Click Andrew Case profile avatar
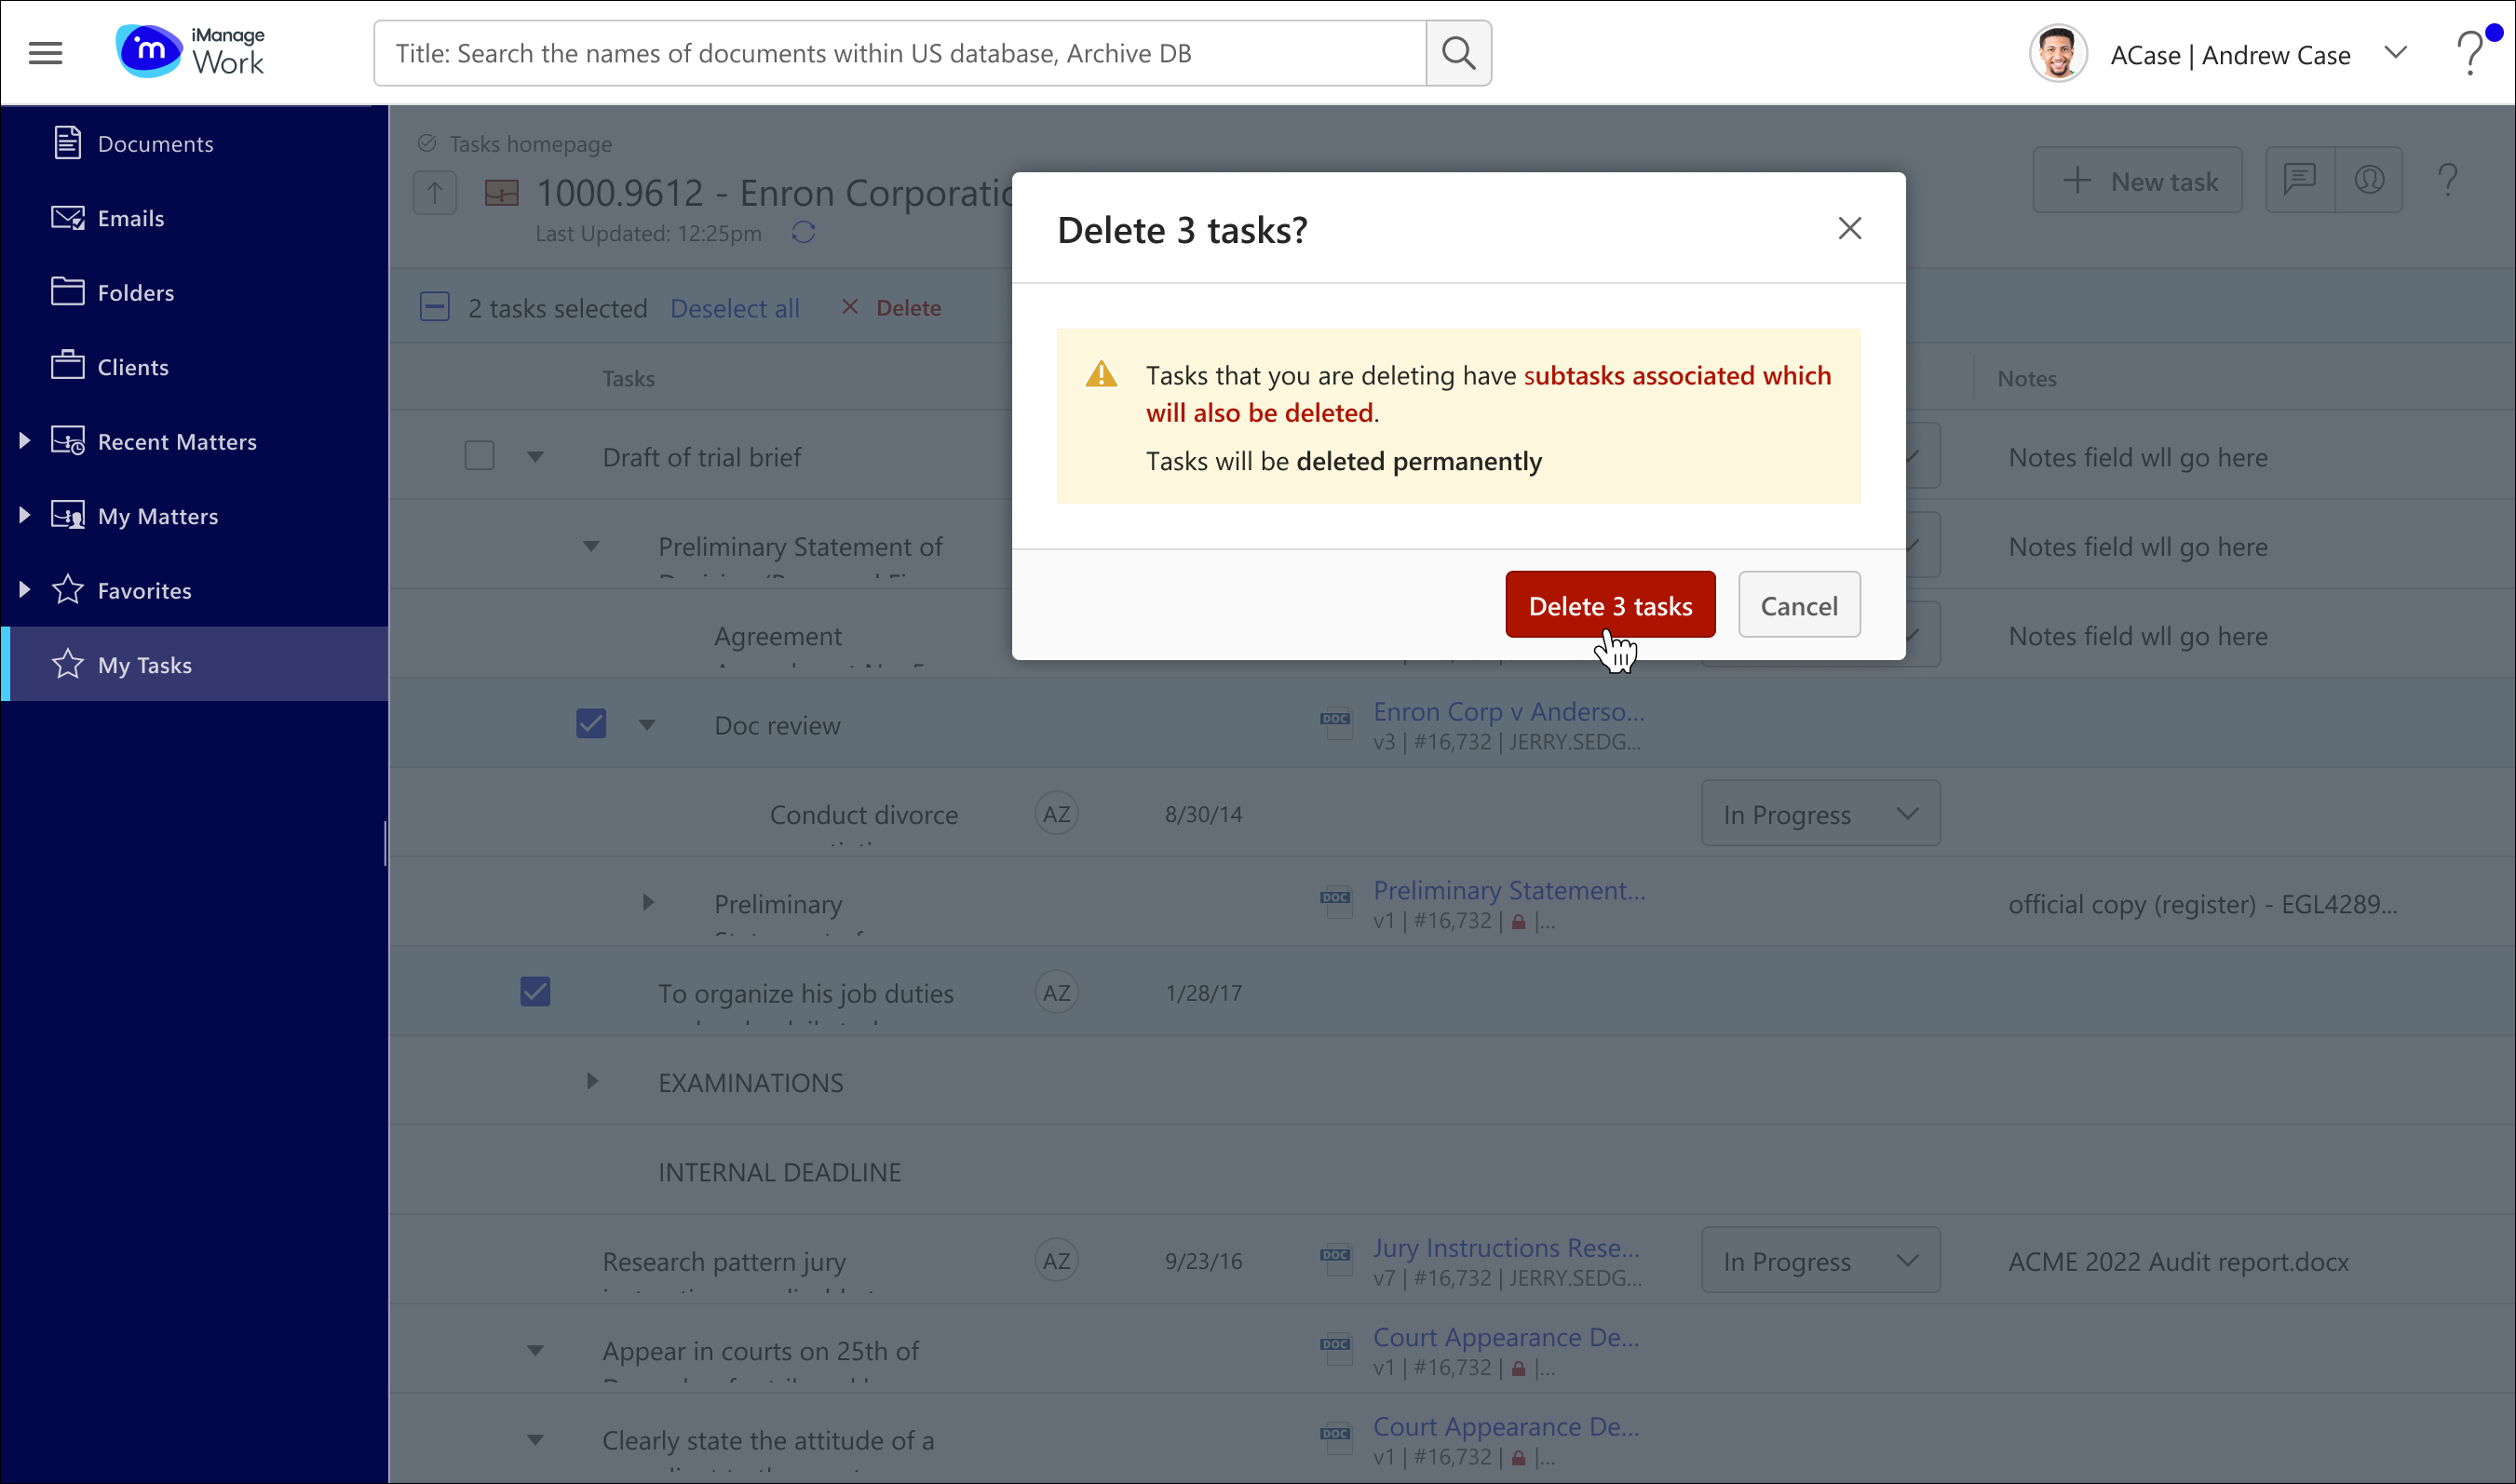The height and width of the screenshot is (1484, 2516). (x=2057, y=54)
